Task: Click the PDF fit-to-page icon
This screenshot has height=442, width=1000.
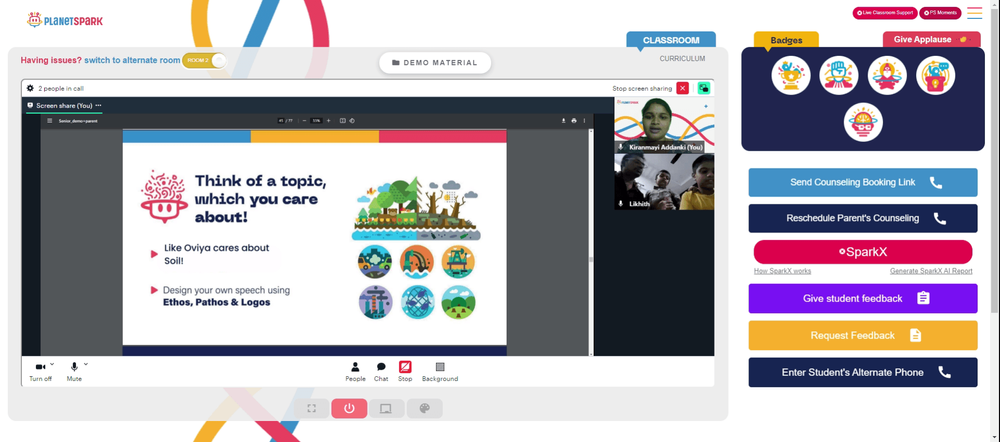Action: 342,121
